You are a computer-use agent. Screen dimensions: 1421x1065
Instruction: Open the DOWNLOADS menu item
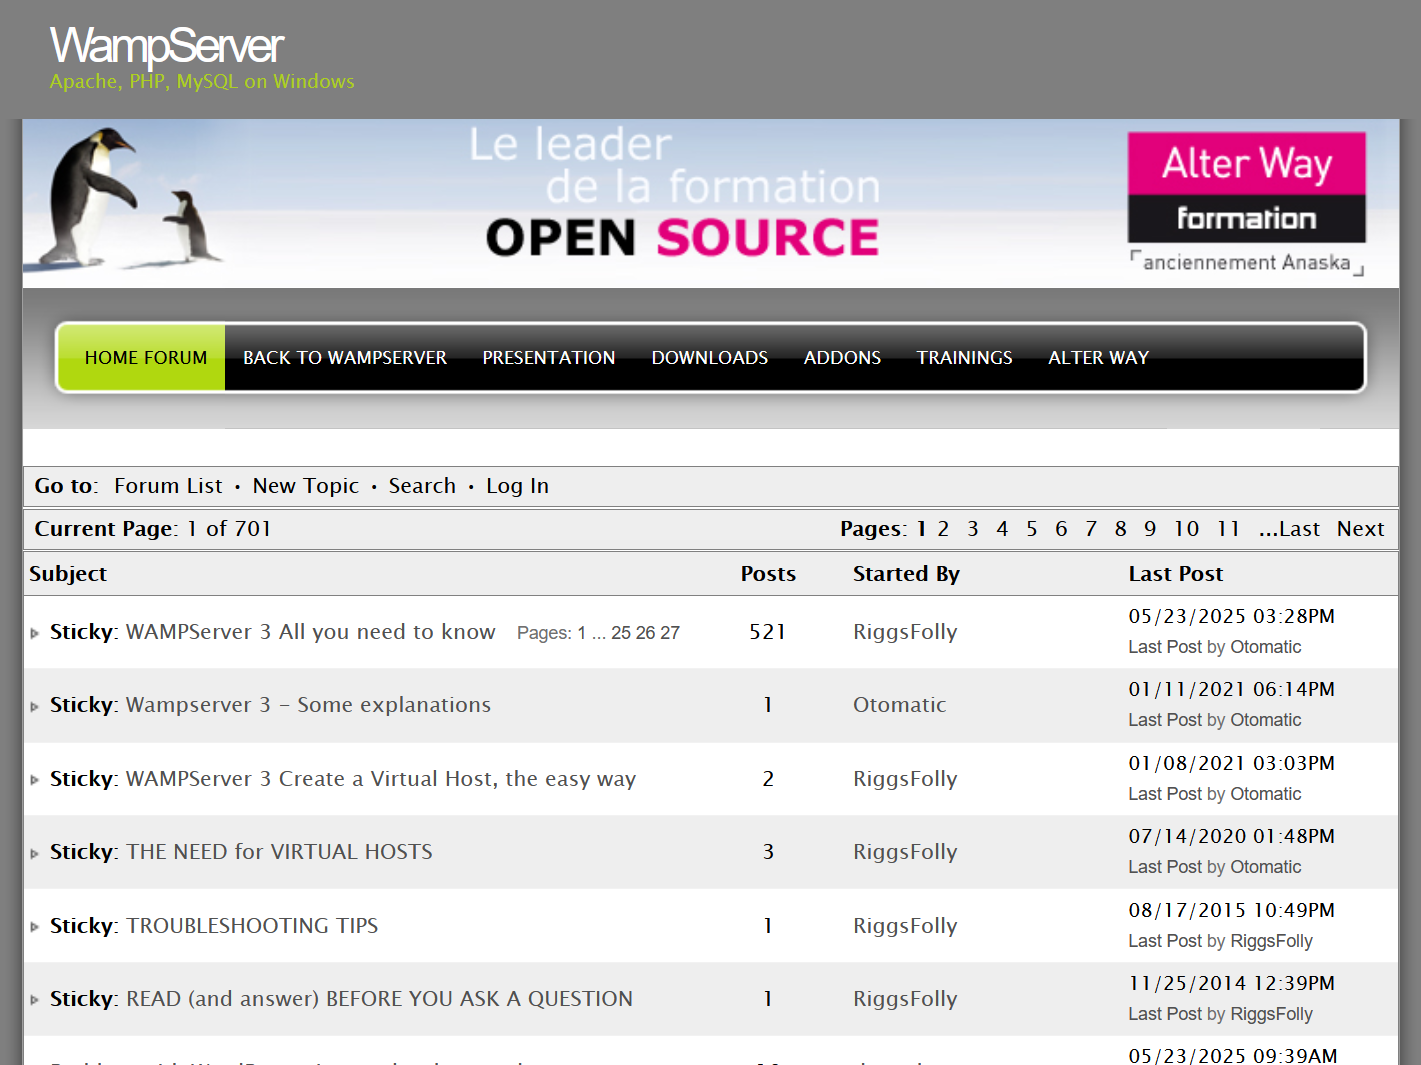709,357
